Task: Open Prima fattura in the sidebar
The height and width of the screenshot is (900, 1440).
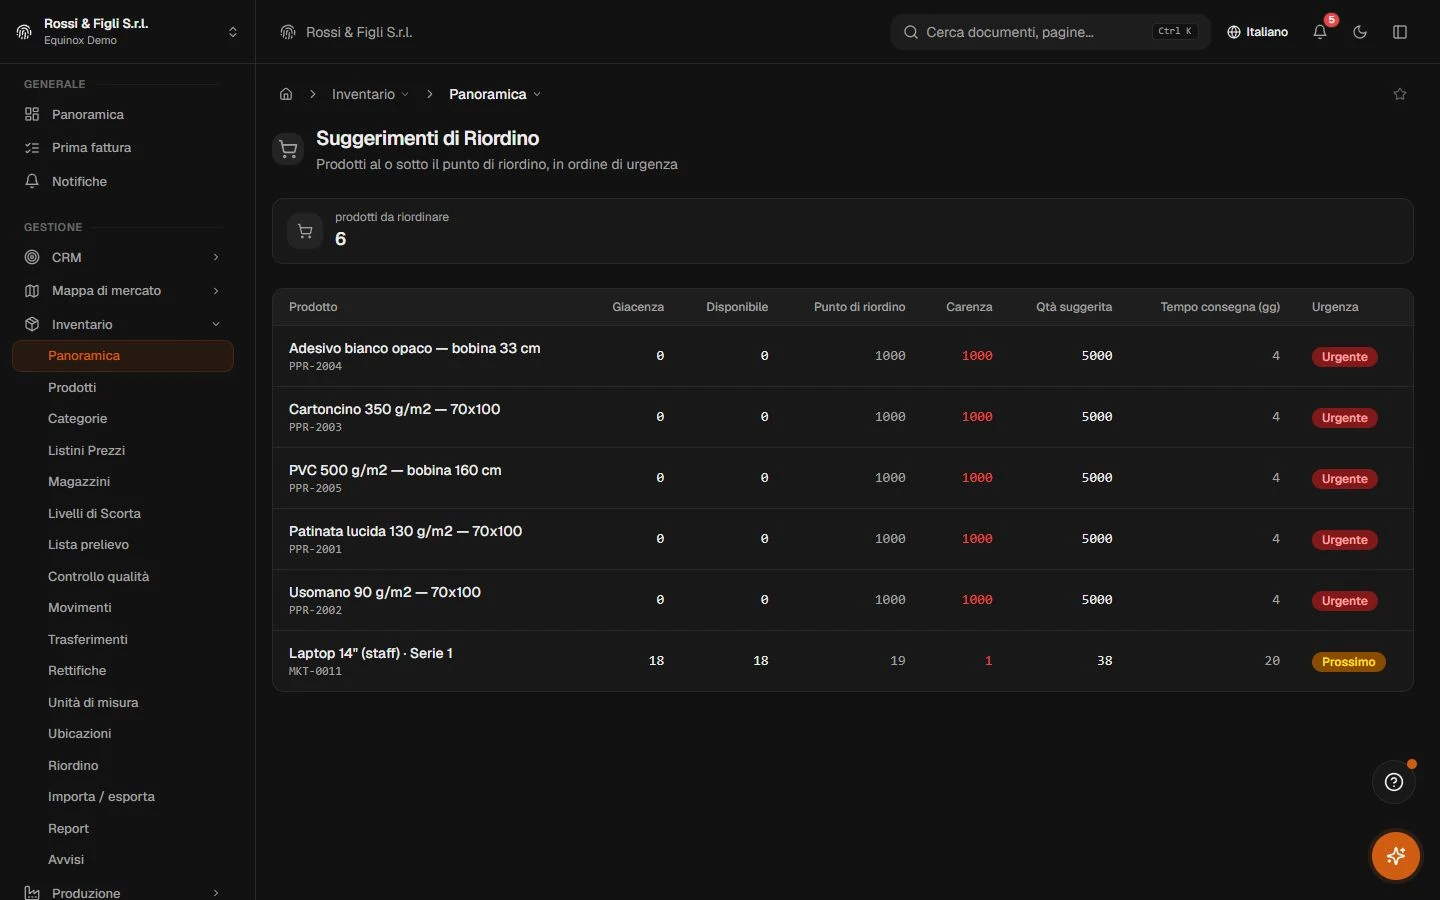Action: coord(91,147)
